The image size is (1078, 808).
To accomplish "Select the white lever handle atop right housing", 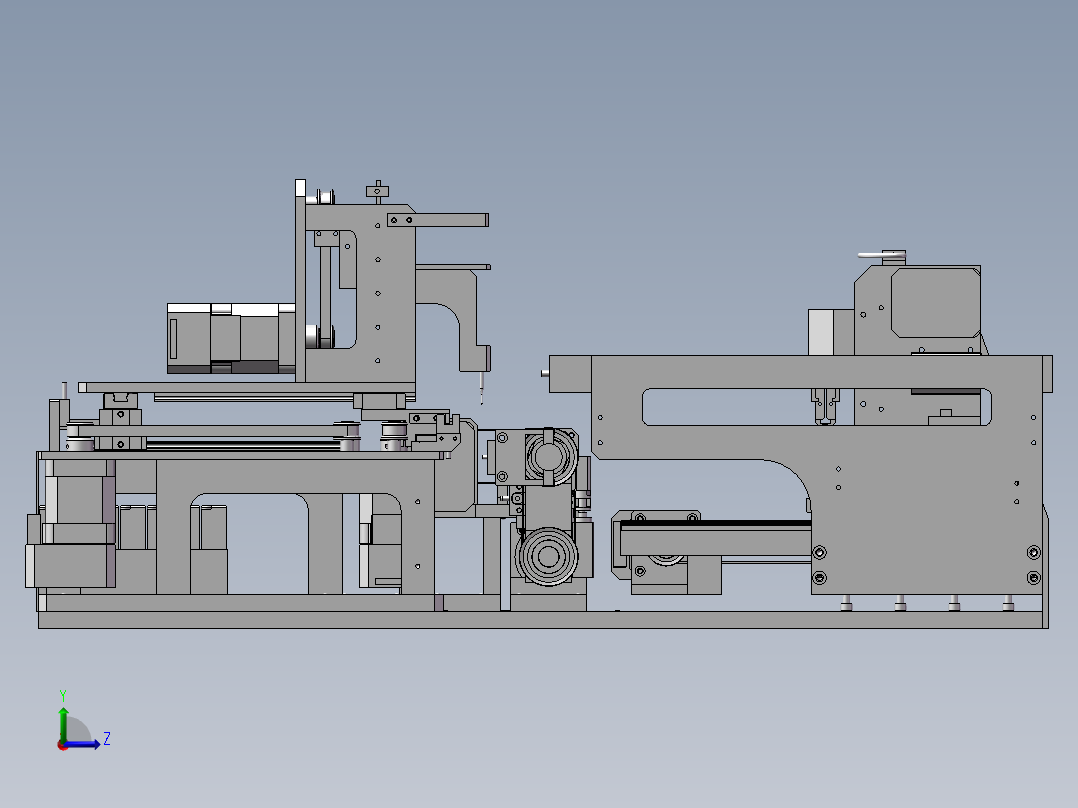I will [x=881, y=255].
